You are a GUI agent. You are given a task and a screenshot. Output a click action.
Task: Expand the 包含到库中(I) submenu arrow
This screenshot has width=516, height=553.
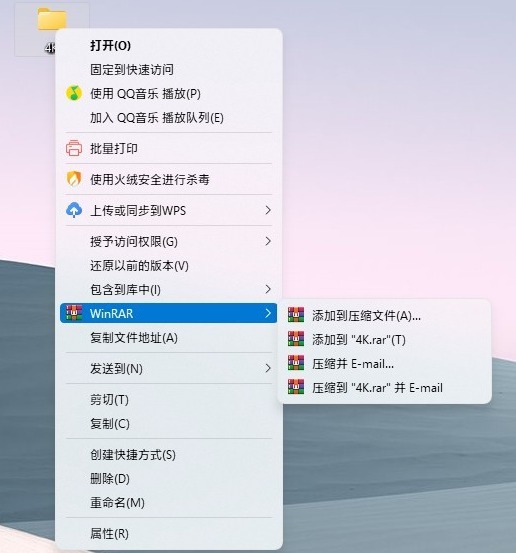(268, 289)
